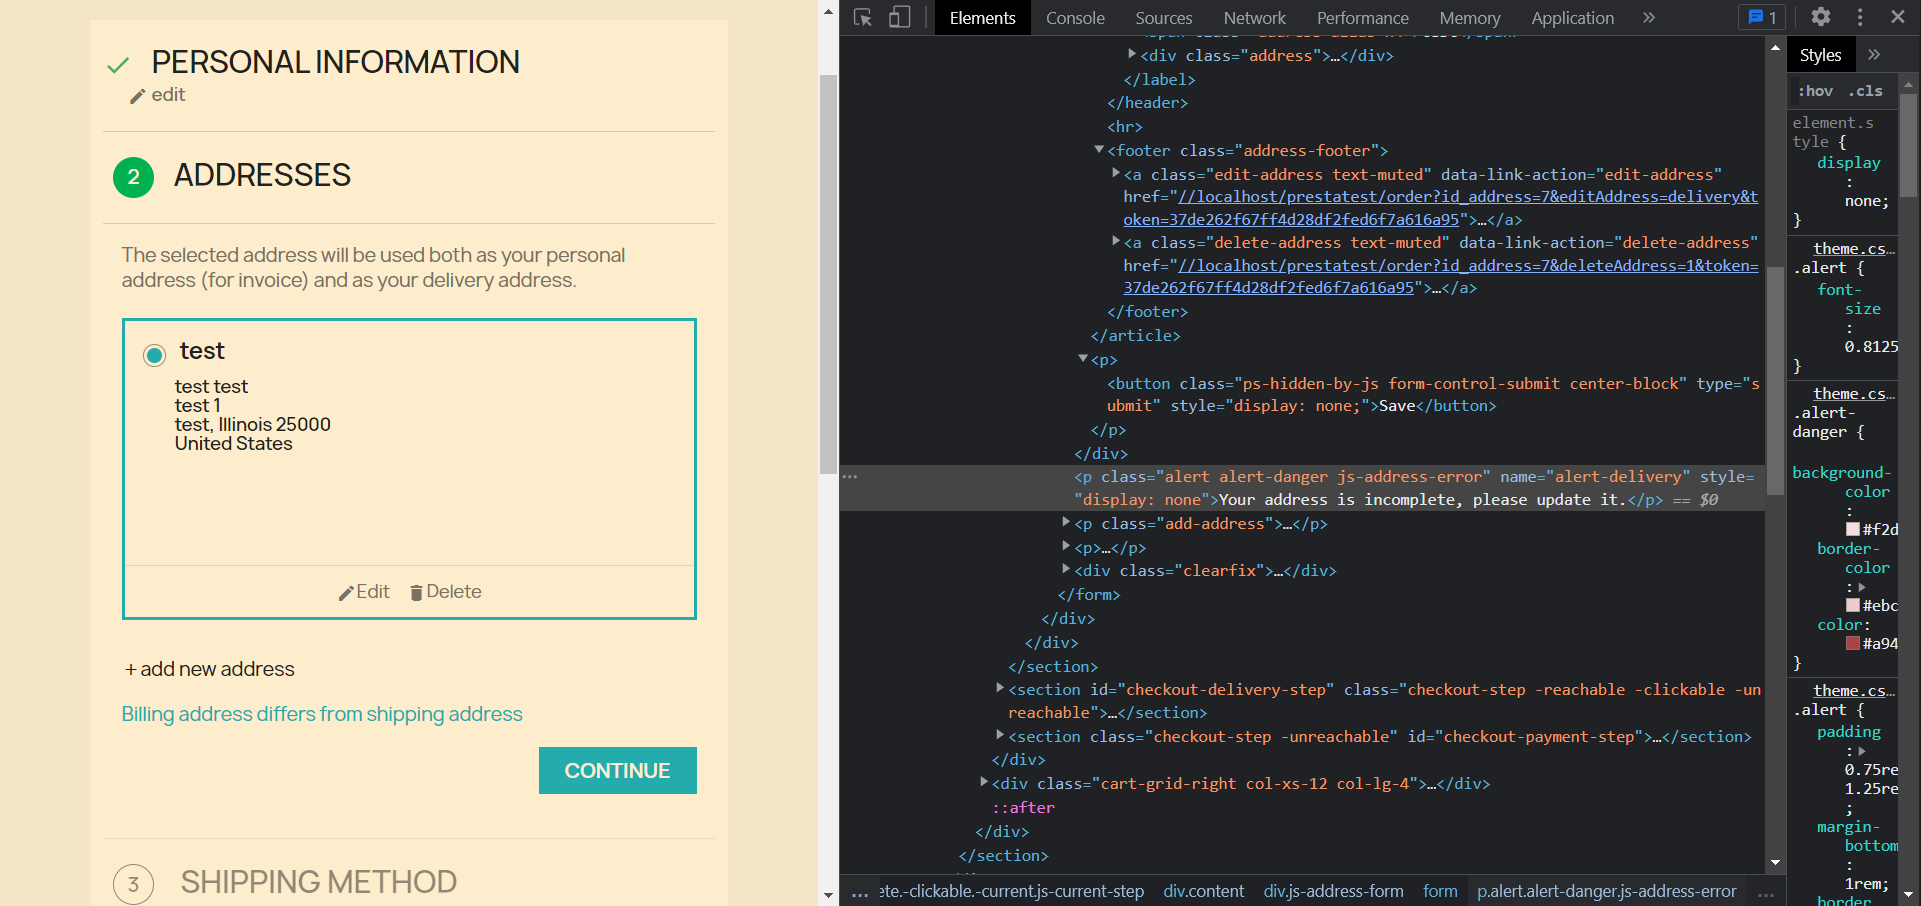
Task: Open DevTools settings gear
Action: point(1821,17)
